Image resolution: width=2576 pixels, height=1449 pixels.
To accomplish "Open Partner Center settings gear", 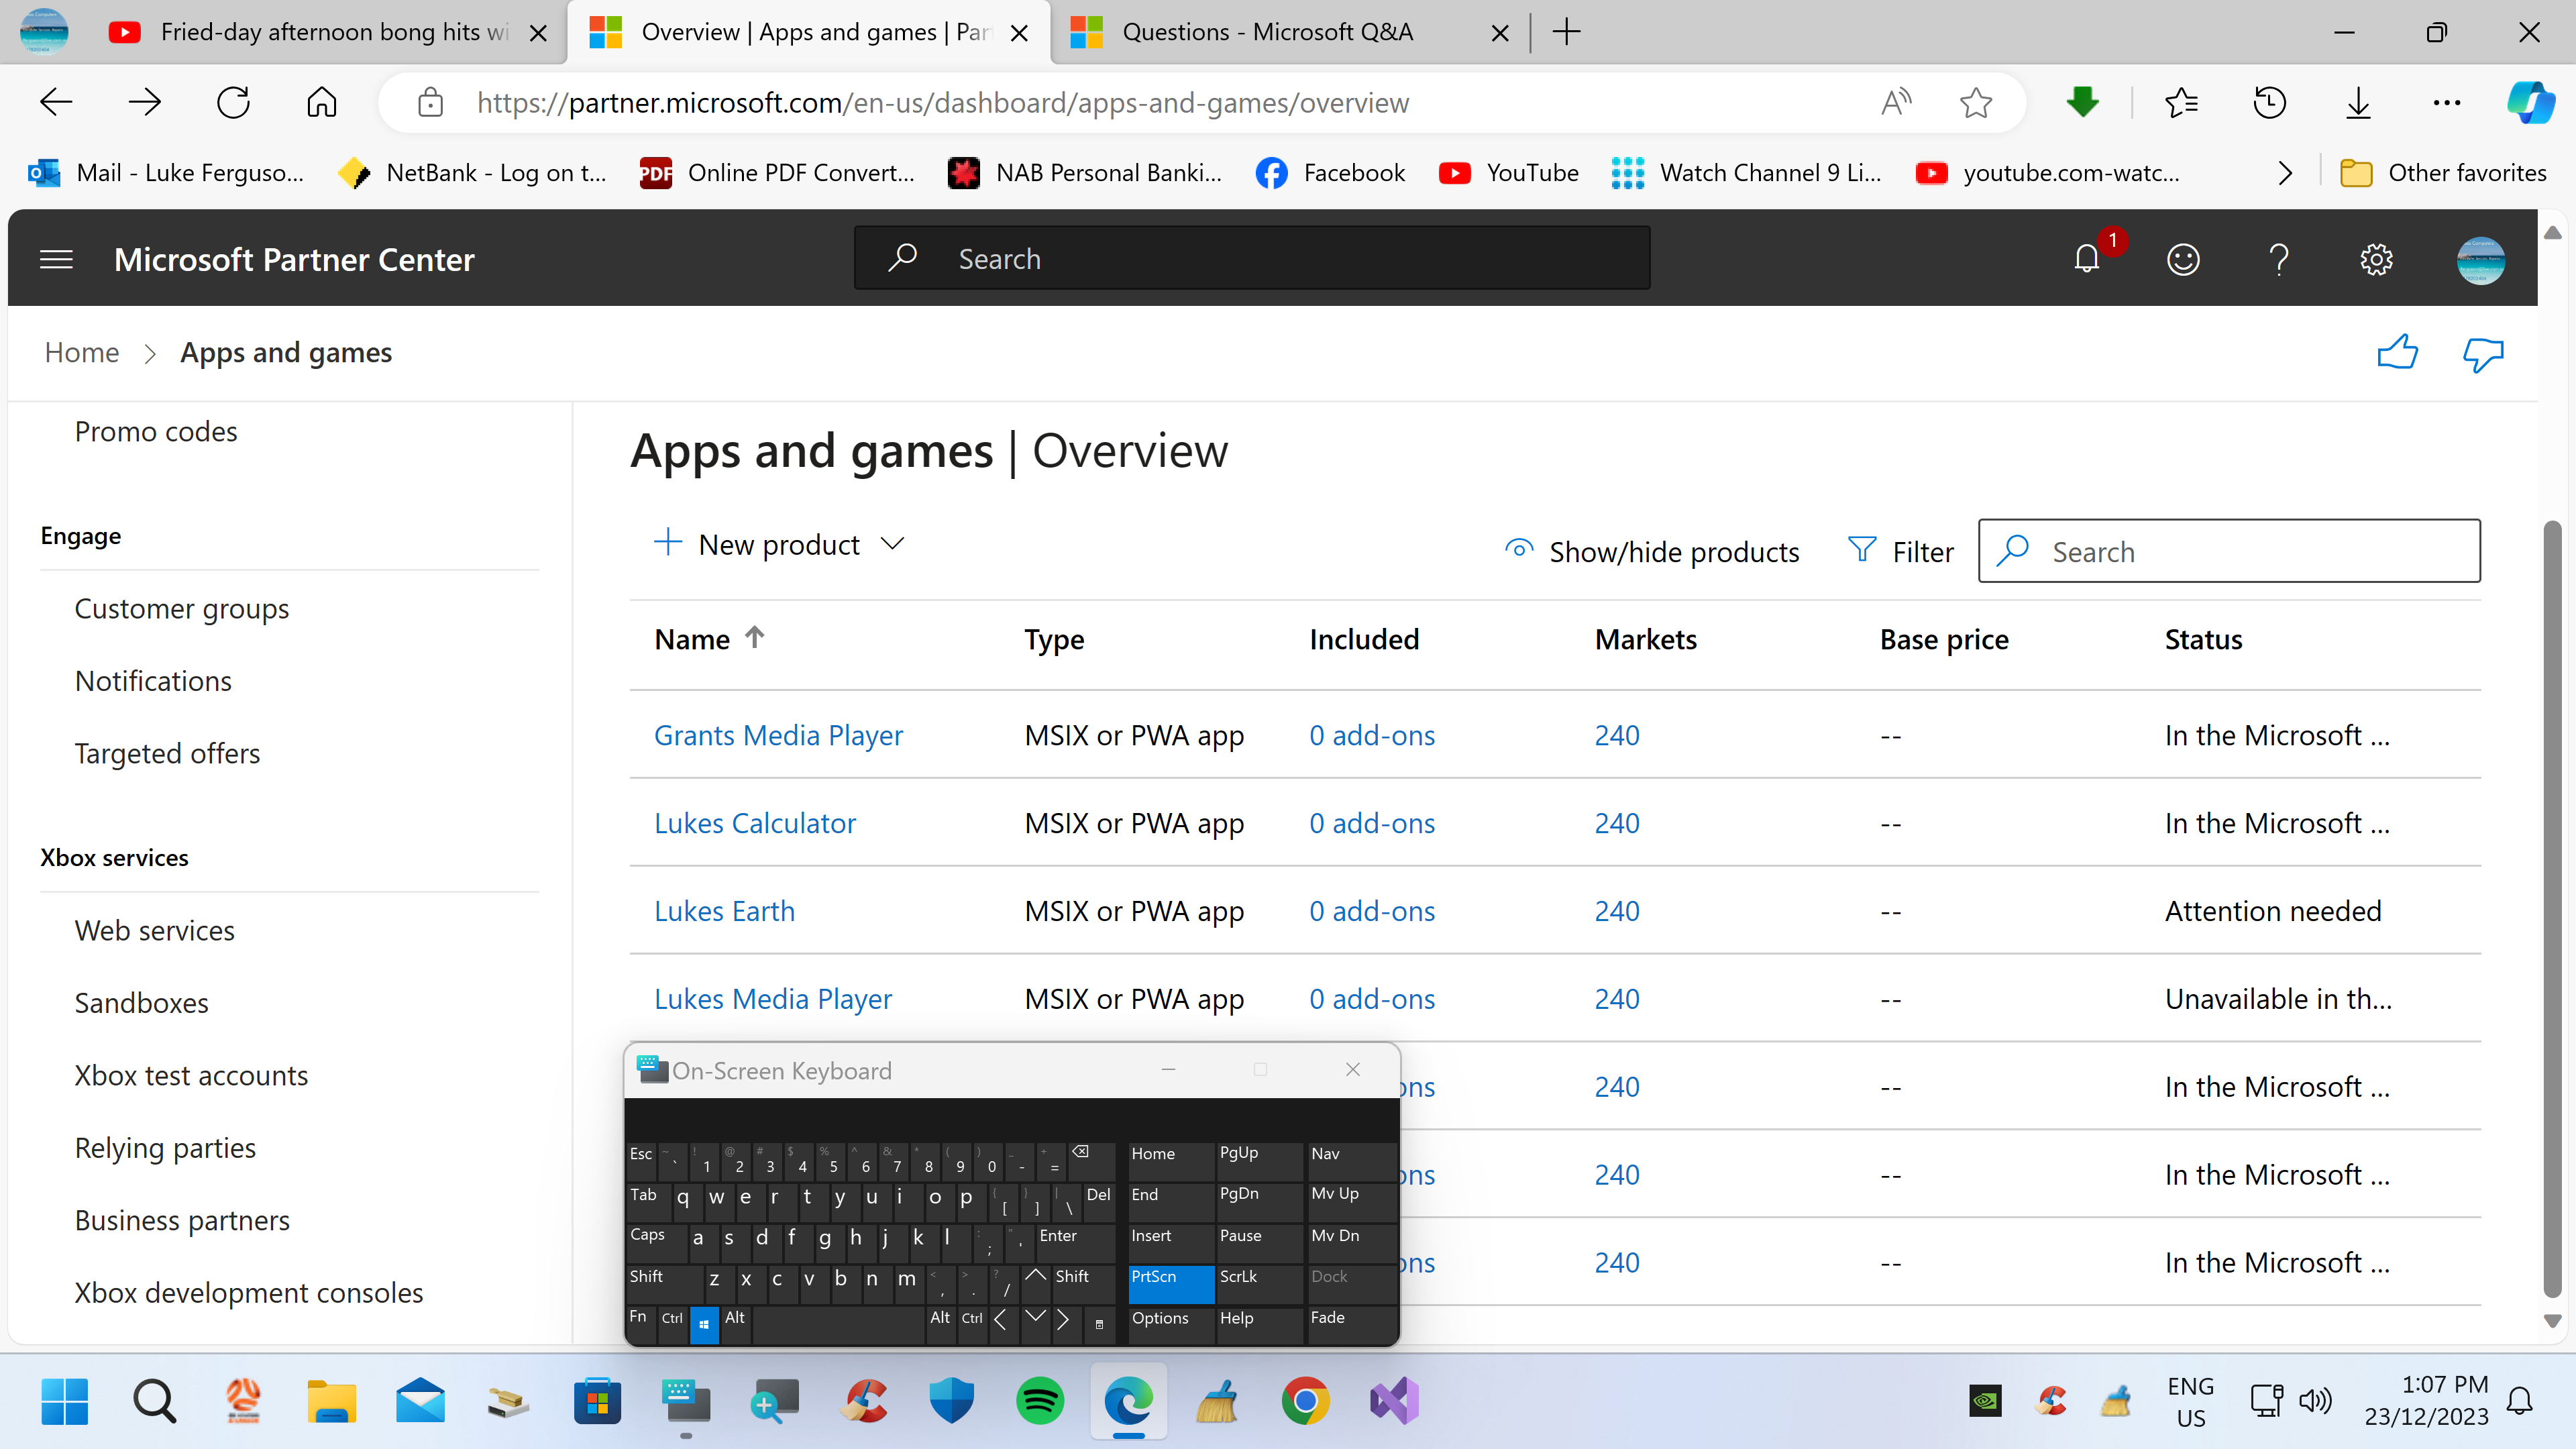I will [x=2376, y=260].
